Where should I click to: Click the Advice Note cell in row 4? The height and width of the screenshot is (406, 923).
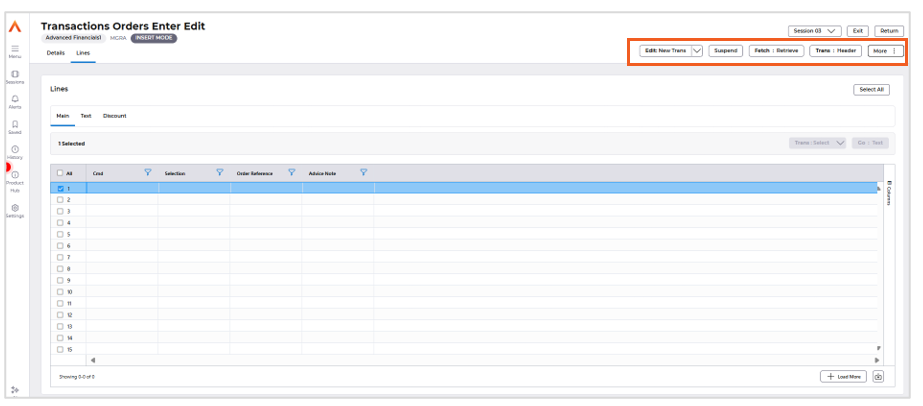click(x=338, y=223)
